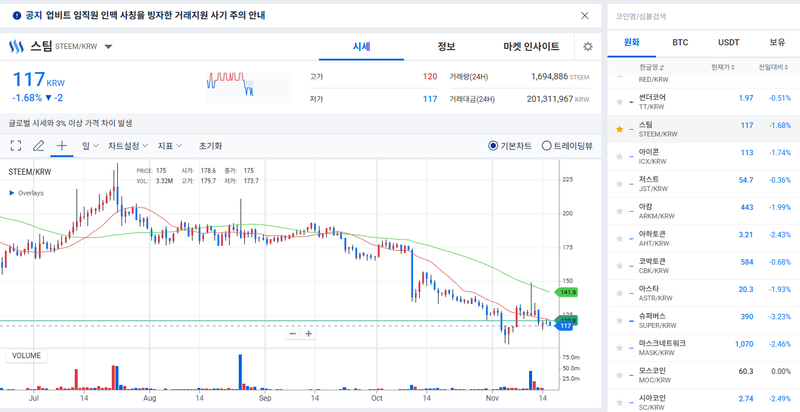The width and height of the screenshot is (800, 412).
Task: Click the chart zoom-in plus button
Action: pyautogui.click(x=309, y=333)
